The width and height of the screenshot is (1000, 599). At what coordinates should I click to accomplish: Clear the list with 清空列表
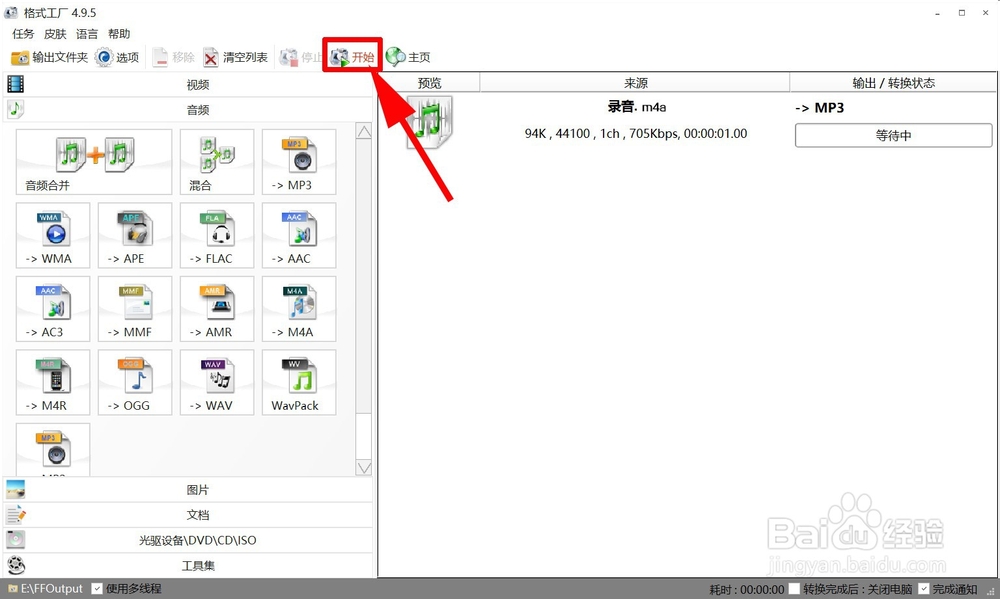[235, 57]
